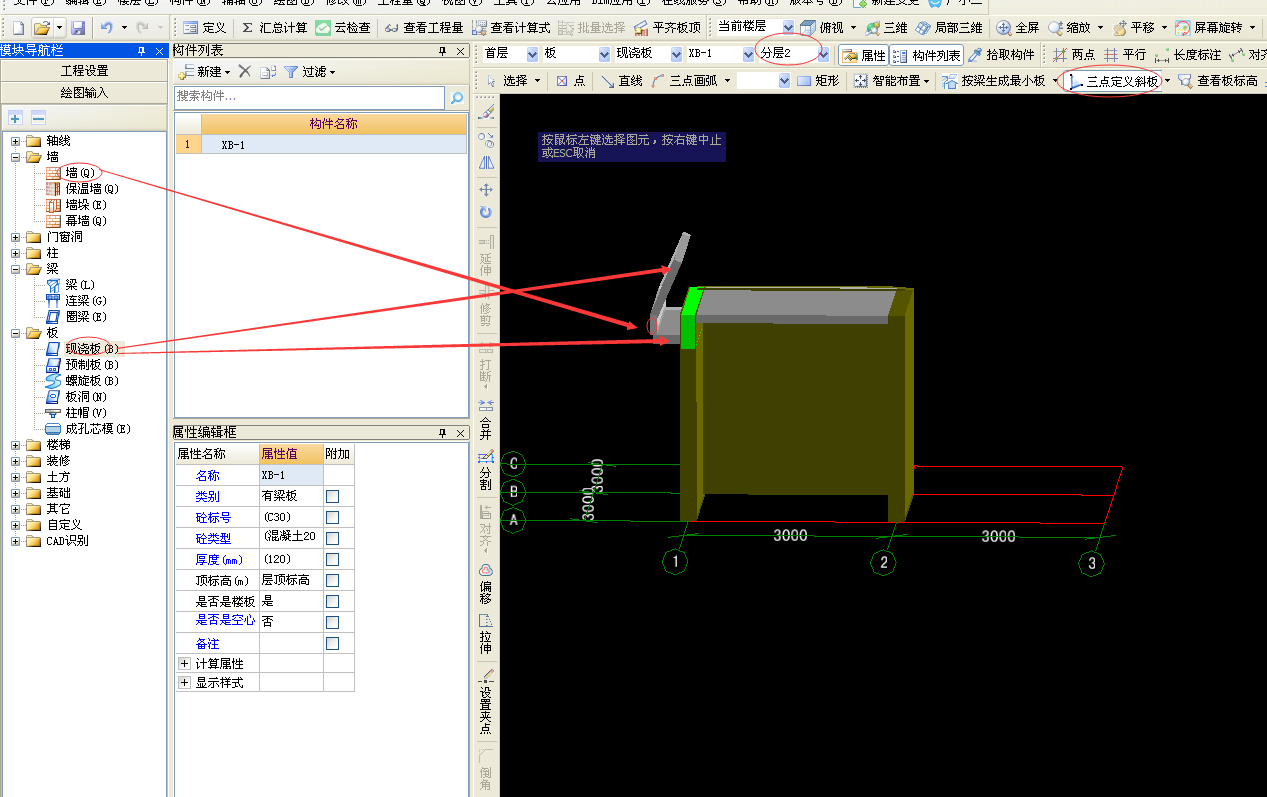This screenshot has width=1267, height=797.
Task: Click 设置夹点 set grip points tool
Action: pos(486,702)
